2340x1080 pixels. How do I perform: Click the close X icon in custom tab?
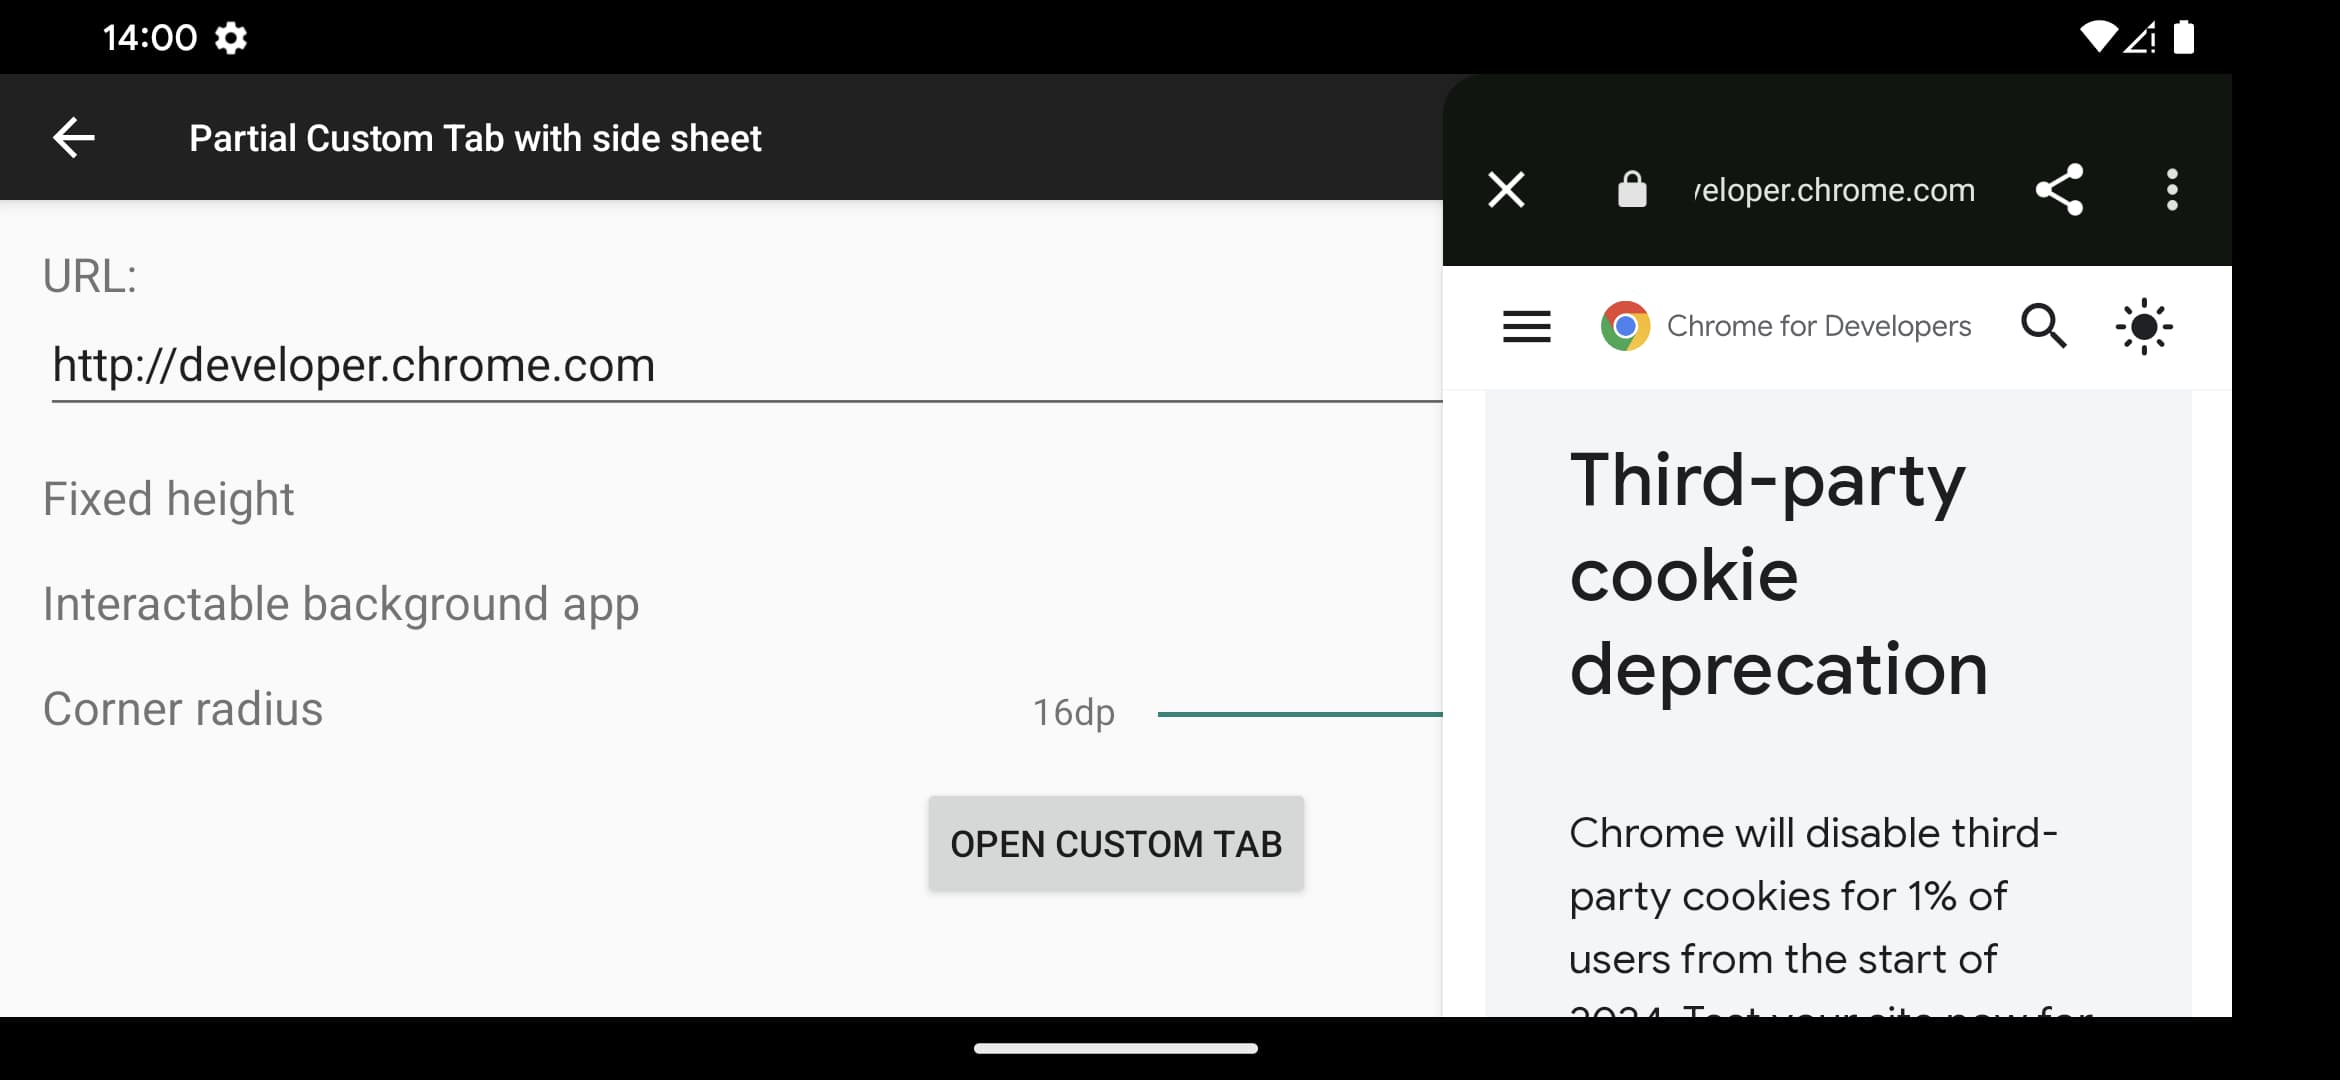[x=1506, y=189]
